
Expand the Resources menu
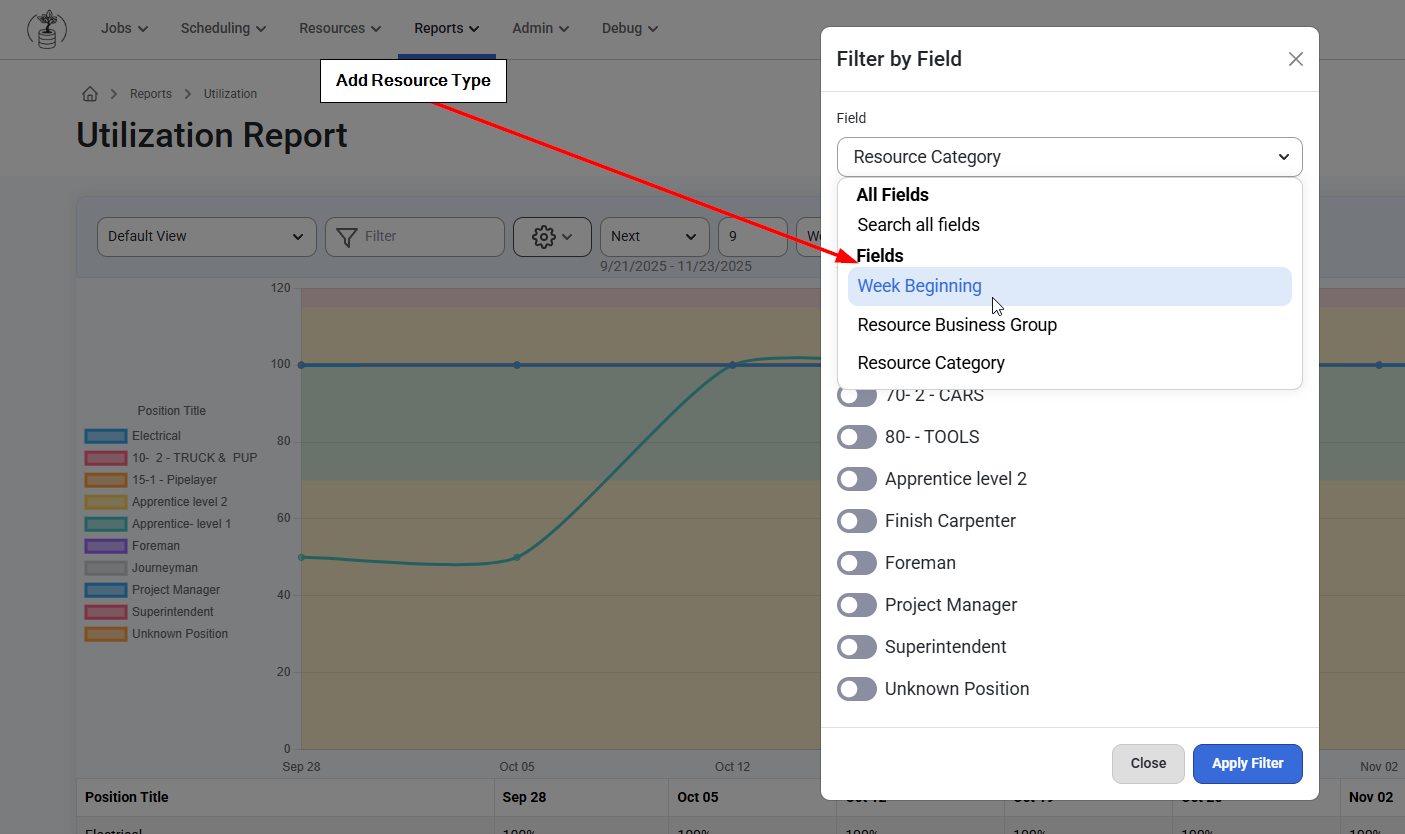coord(340,28)
